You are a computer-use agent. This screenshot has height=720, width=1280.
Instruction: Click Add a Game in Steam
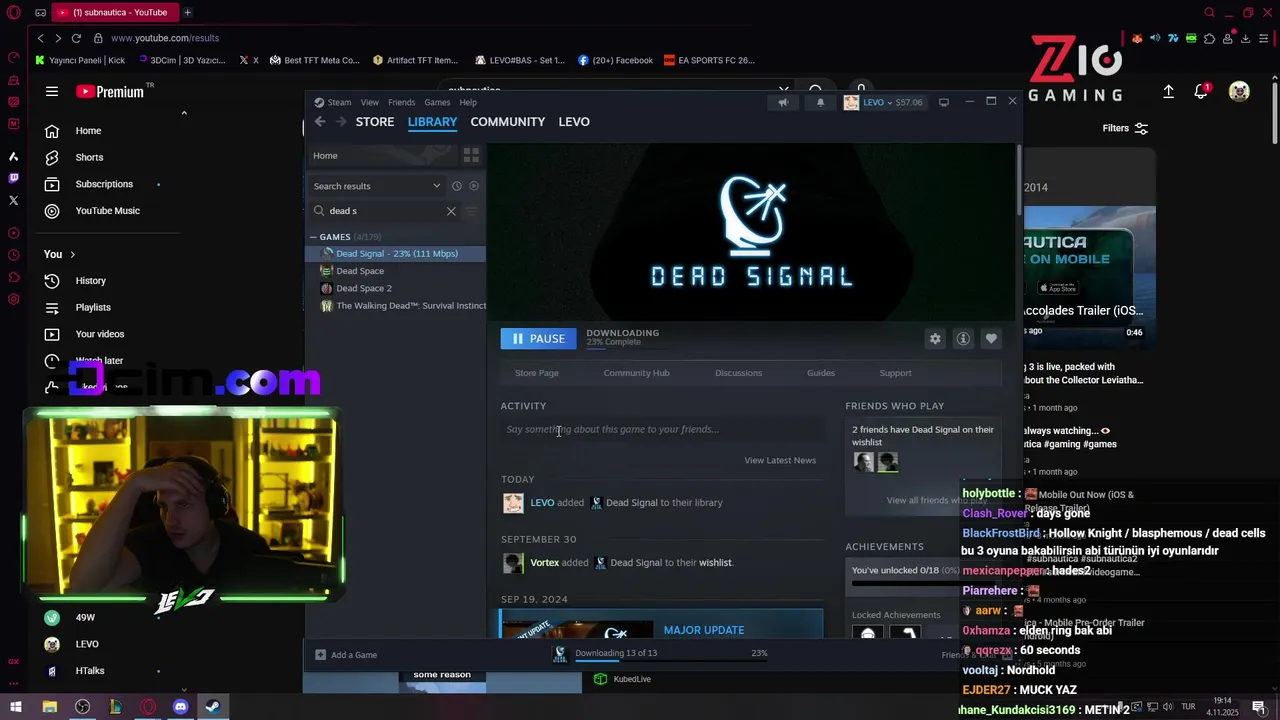[346, 655]
